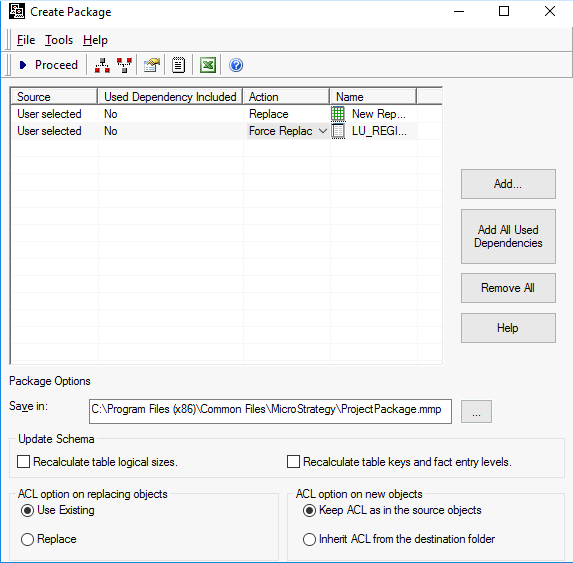Click the Excel export toolbar icon
573x563 pixels.
(x=208, y=65)
